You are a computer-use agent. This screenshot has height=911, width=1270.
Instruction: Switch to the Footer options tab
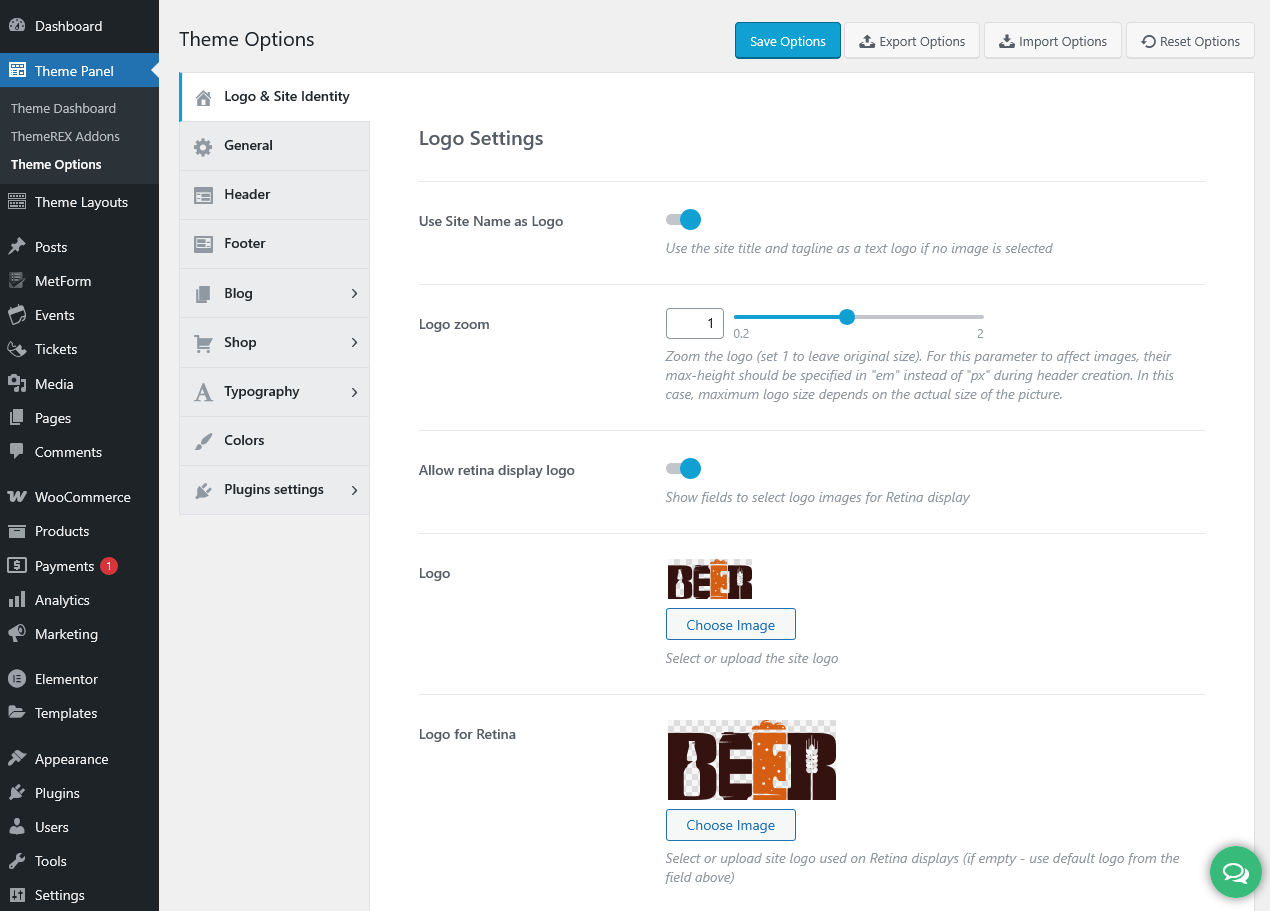[x=245, y=244]
